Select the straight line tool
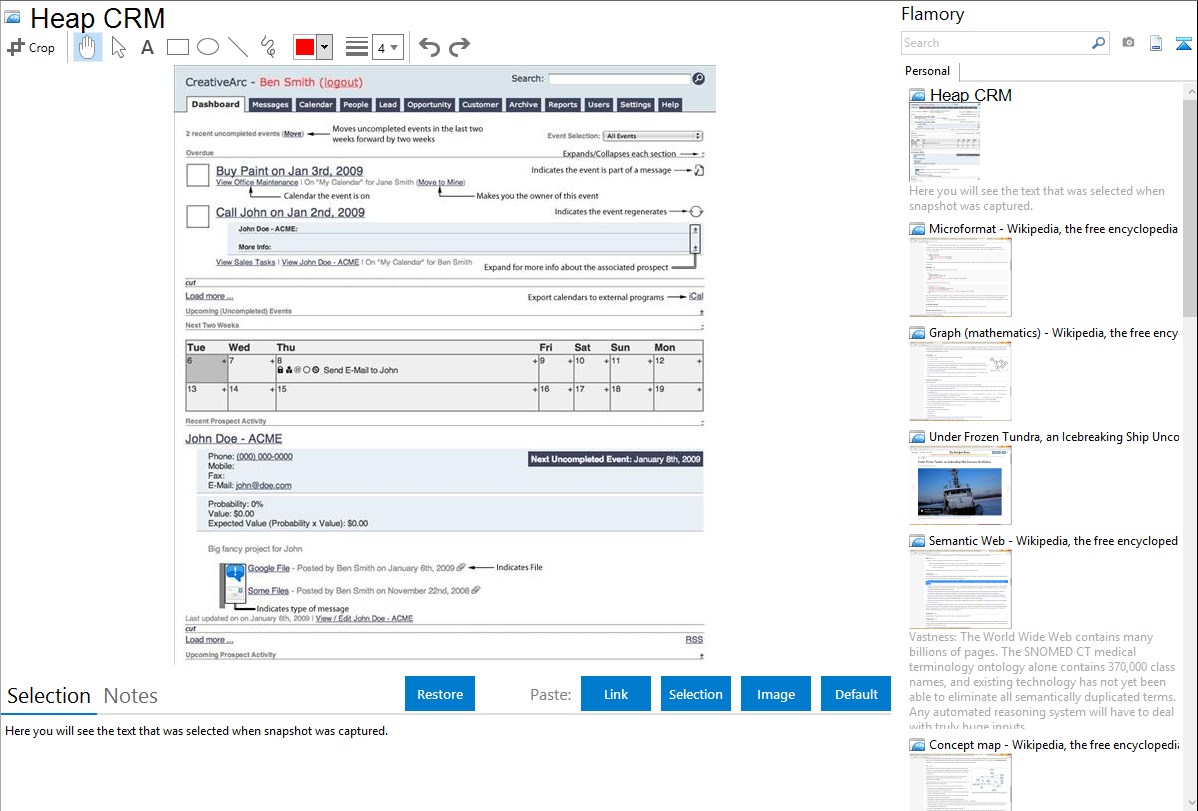This screenshot has height=811, width=1198. click(x=238, y=47)
